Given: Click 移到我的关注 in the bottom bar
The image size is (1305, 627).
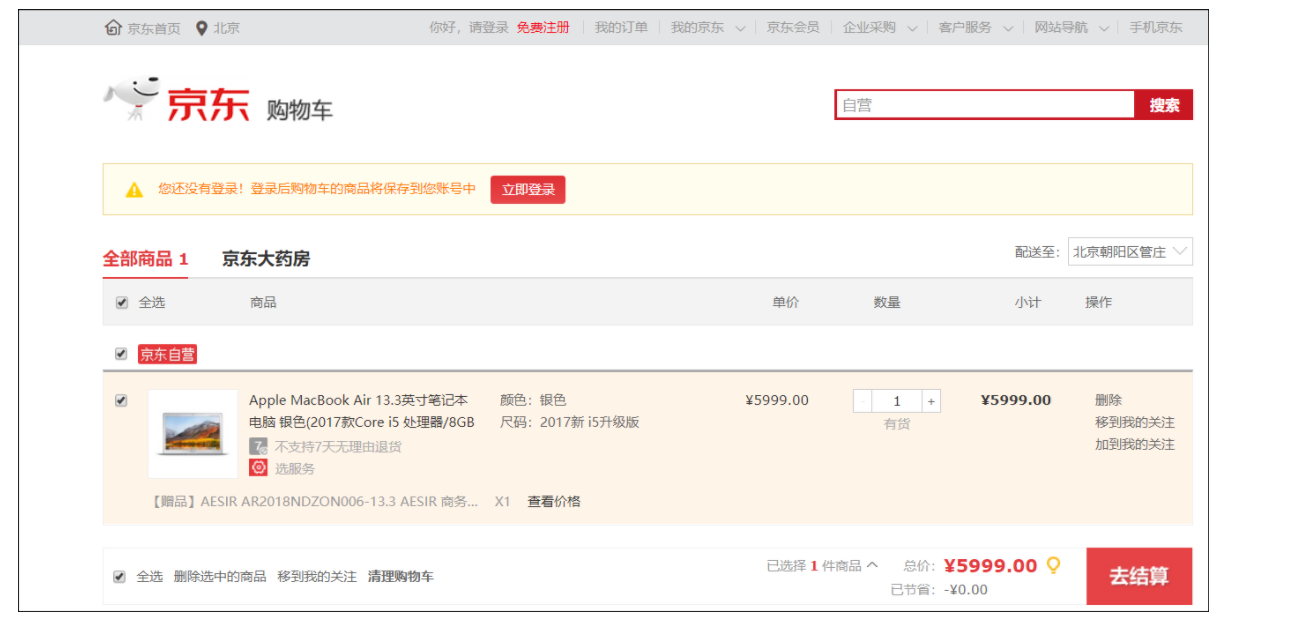Looking at the screenshot, I should [317, 576].
